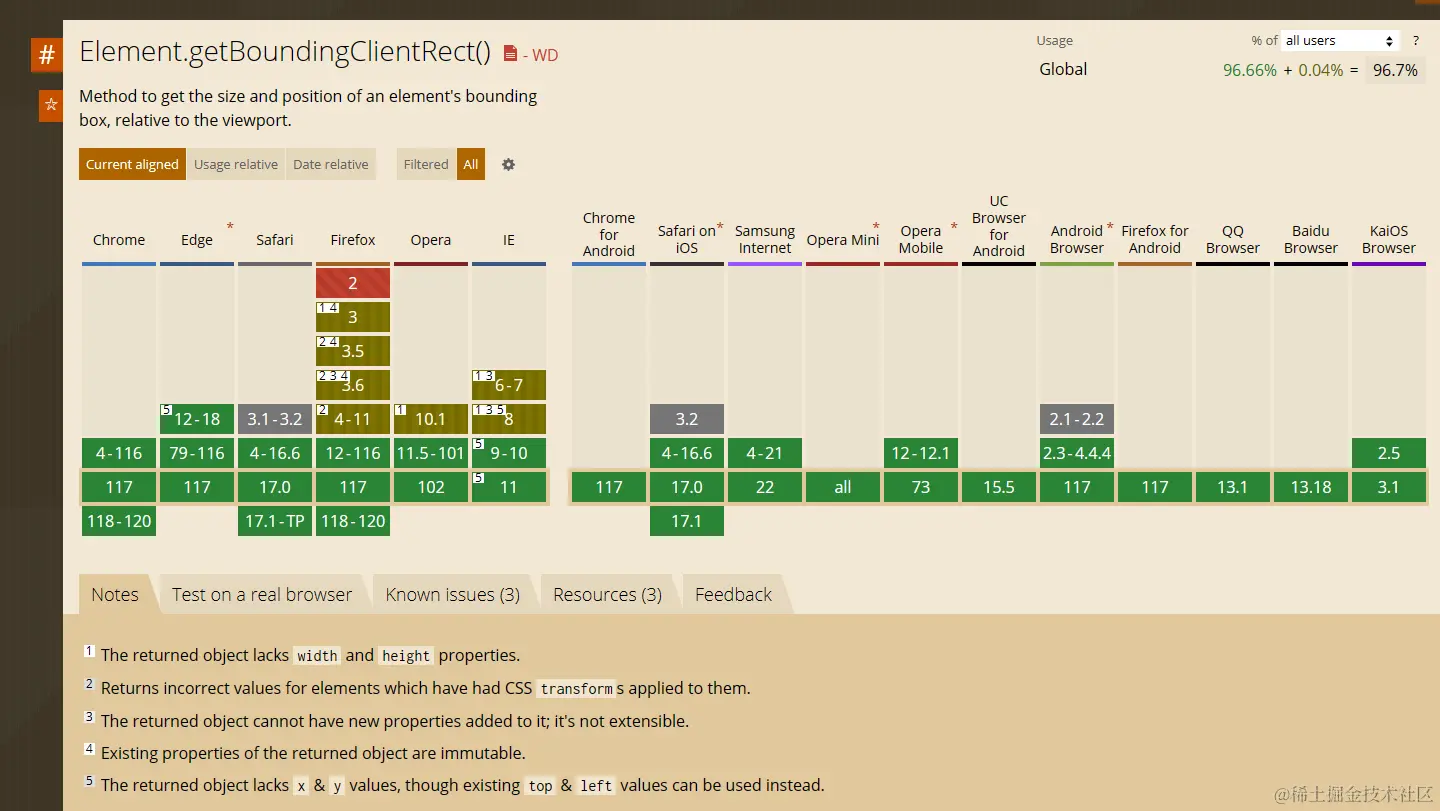
Task: Select the gray Safari 3.1-3.2 cell
Action: click(x=275, y=419)
